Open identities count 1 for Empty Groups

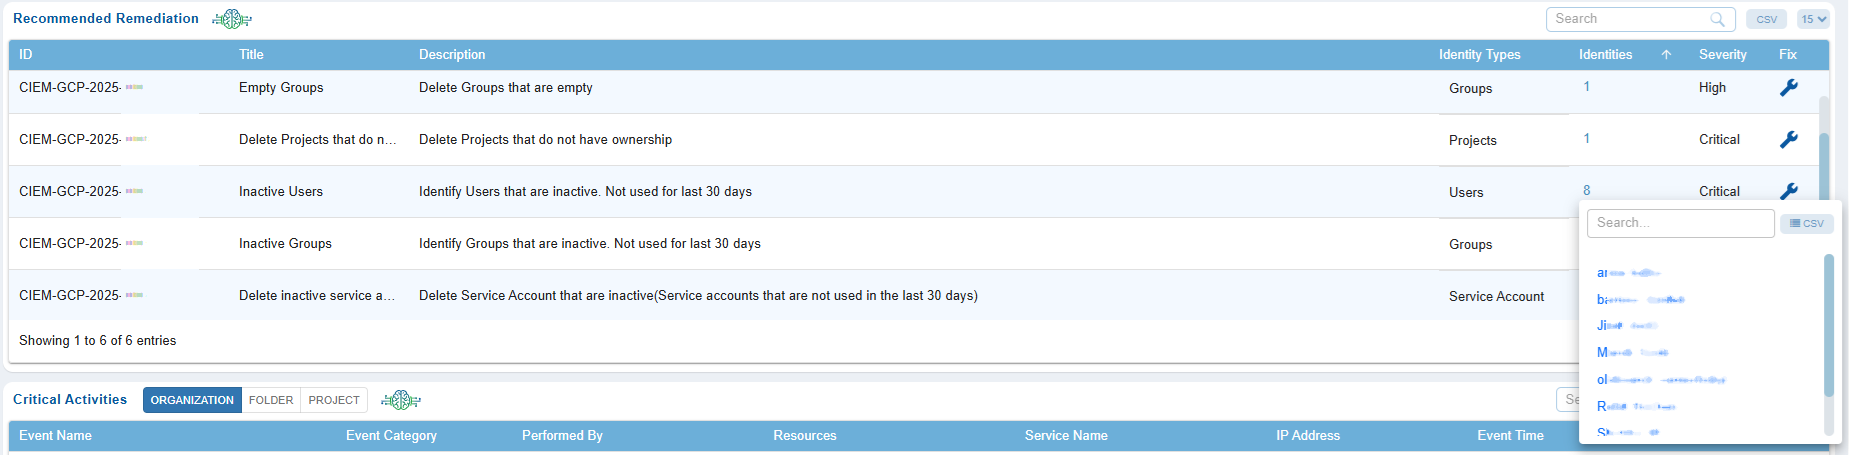1586,87
